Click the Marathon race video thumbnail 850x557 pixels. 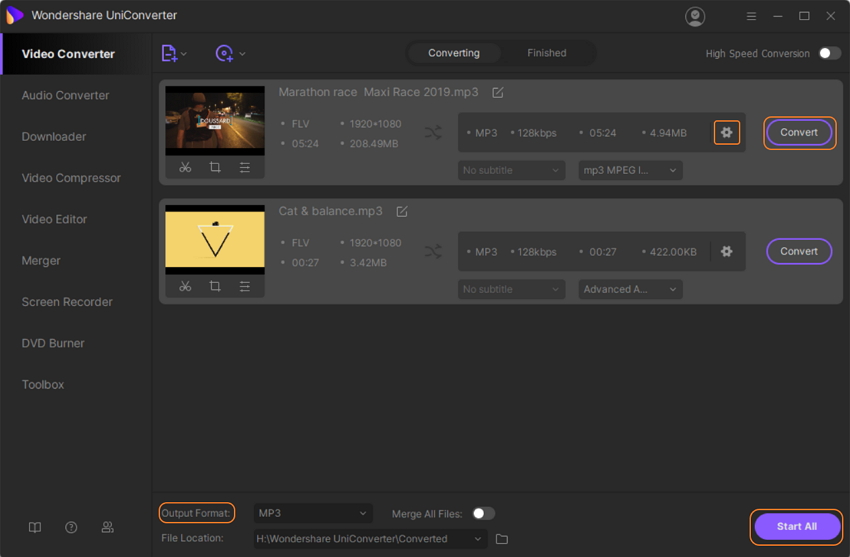tap(215, 120)
